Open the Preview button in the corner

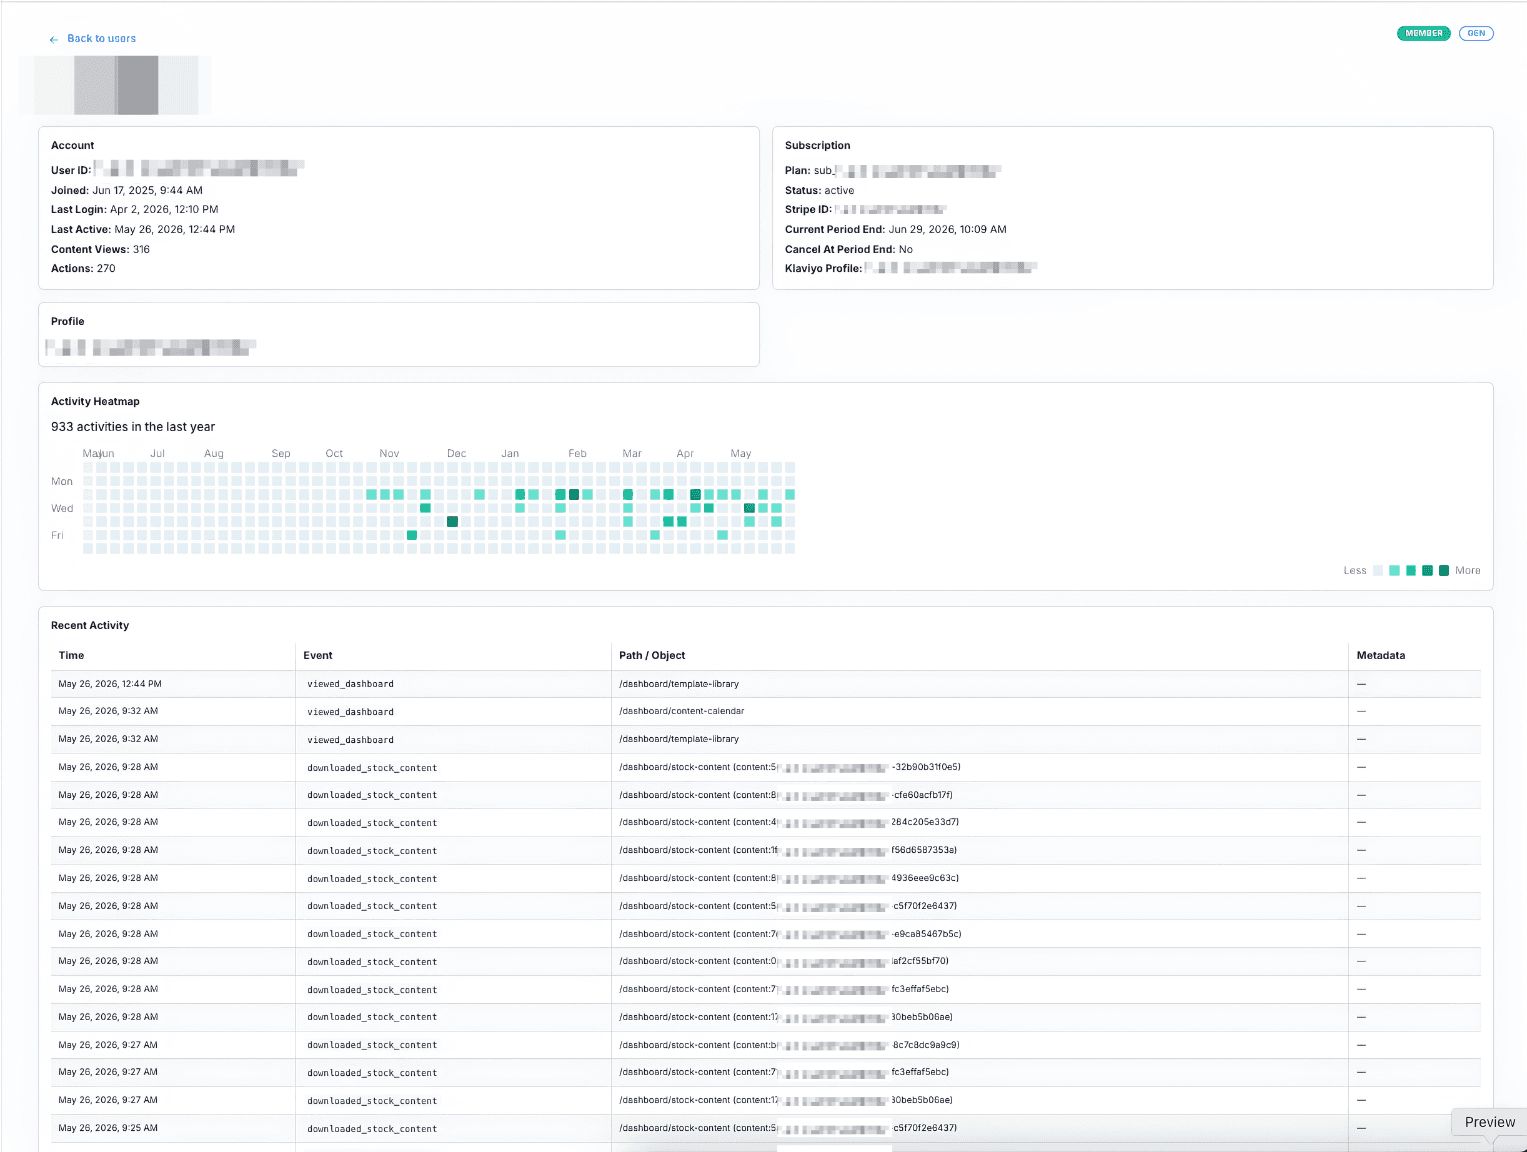pyautogui.click(x=1489, y=1122)
